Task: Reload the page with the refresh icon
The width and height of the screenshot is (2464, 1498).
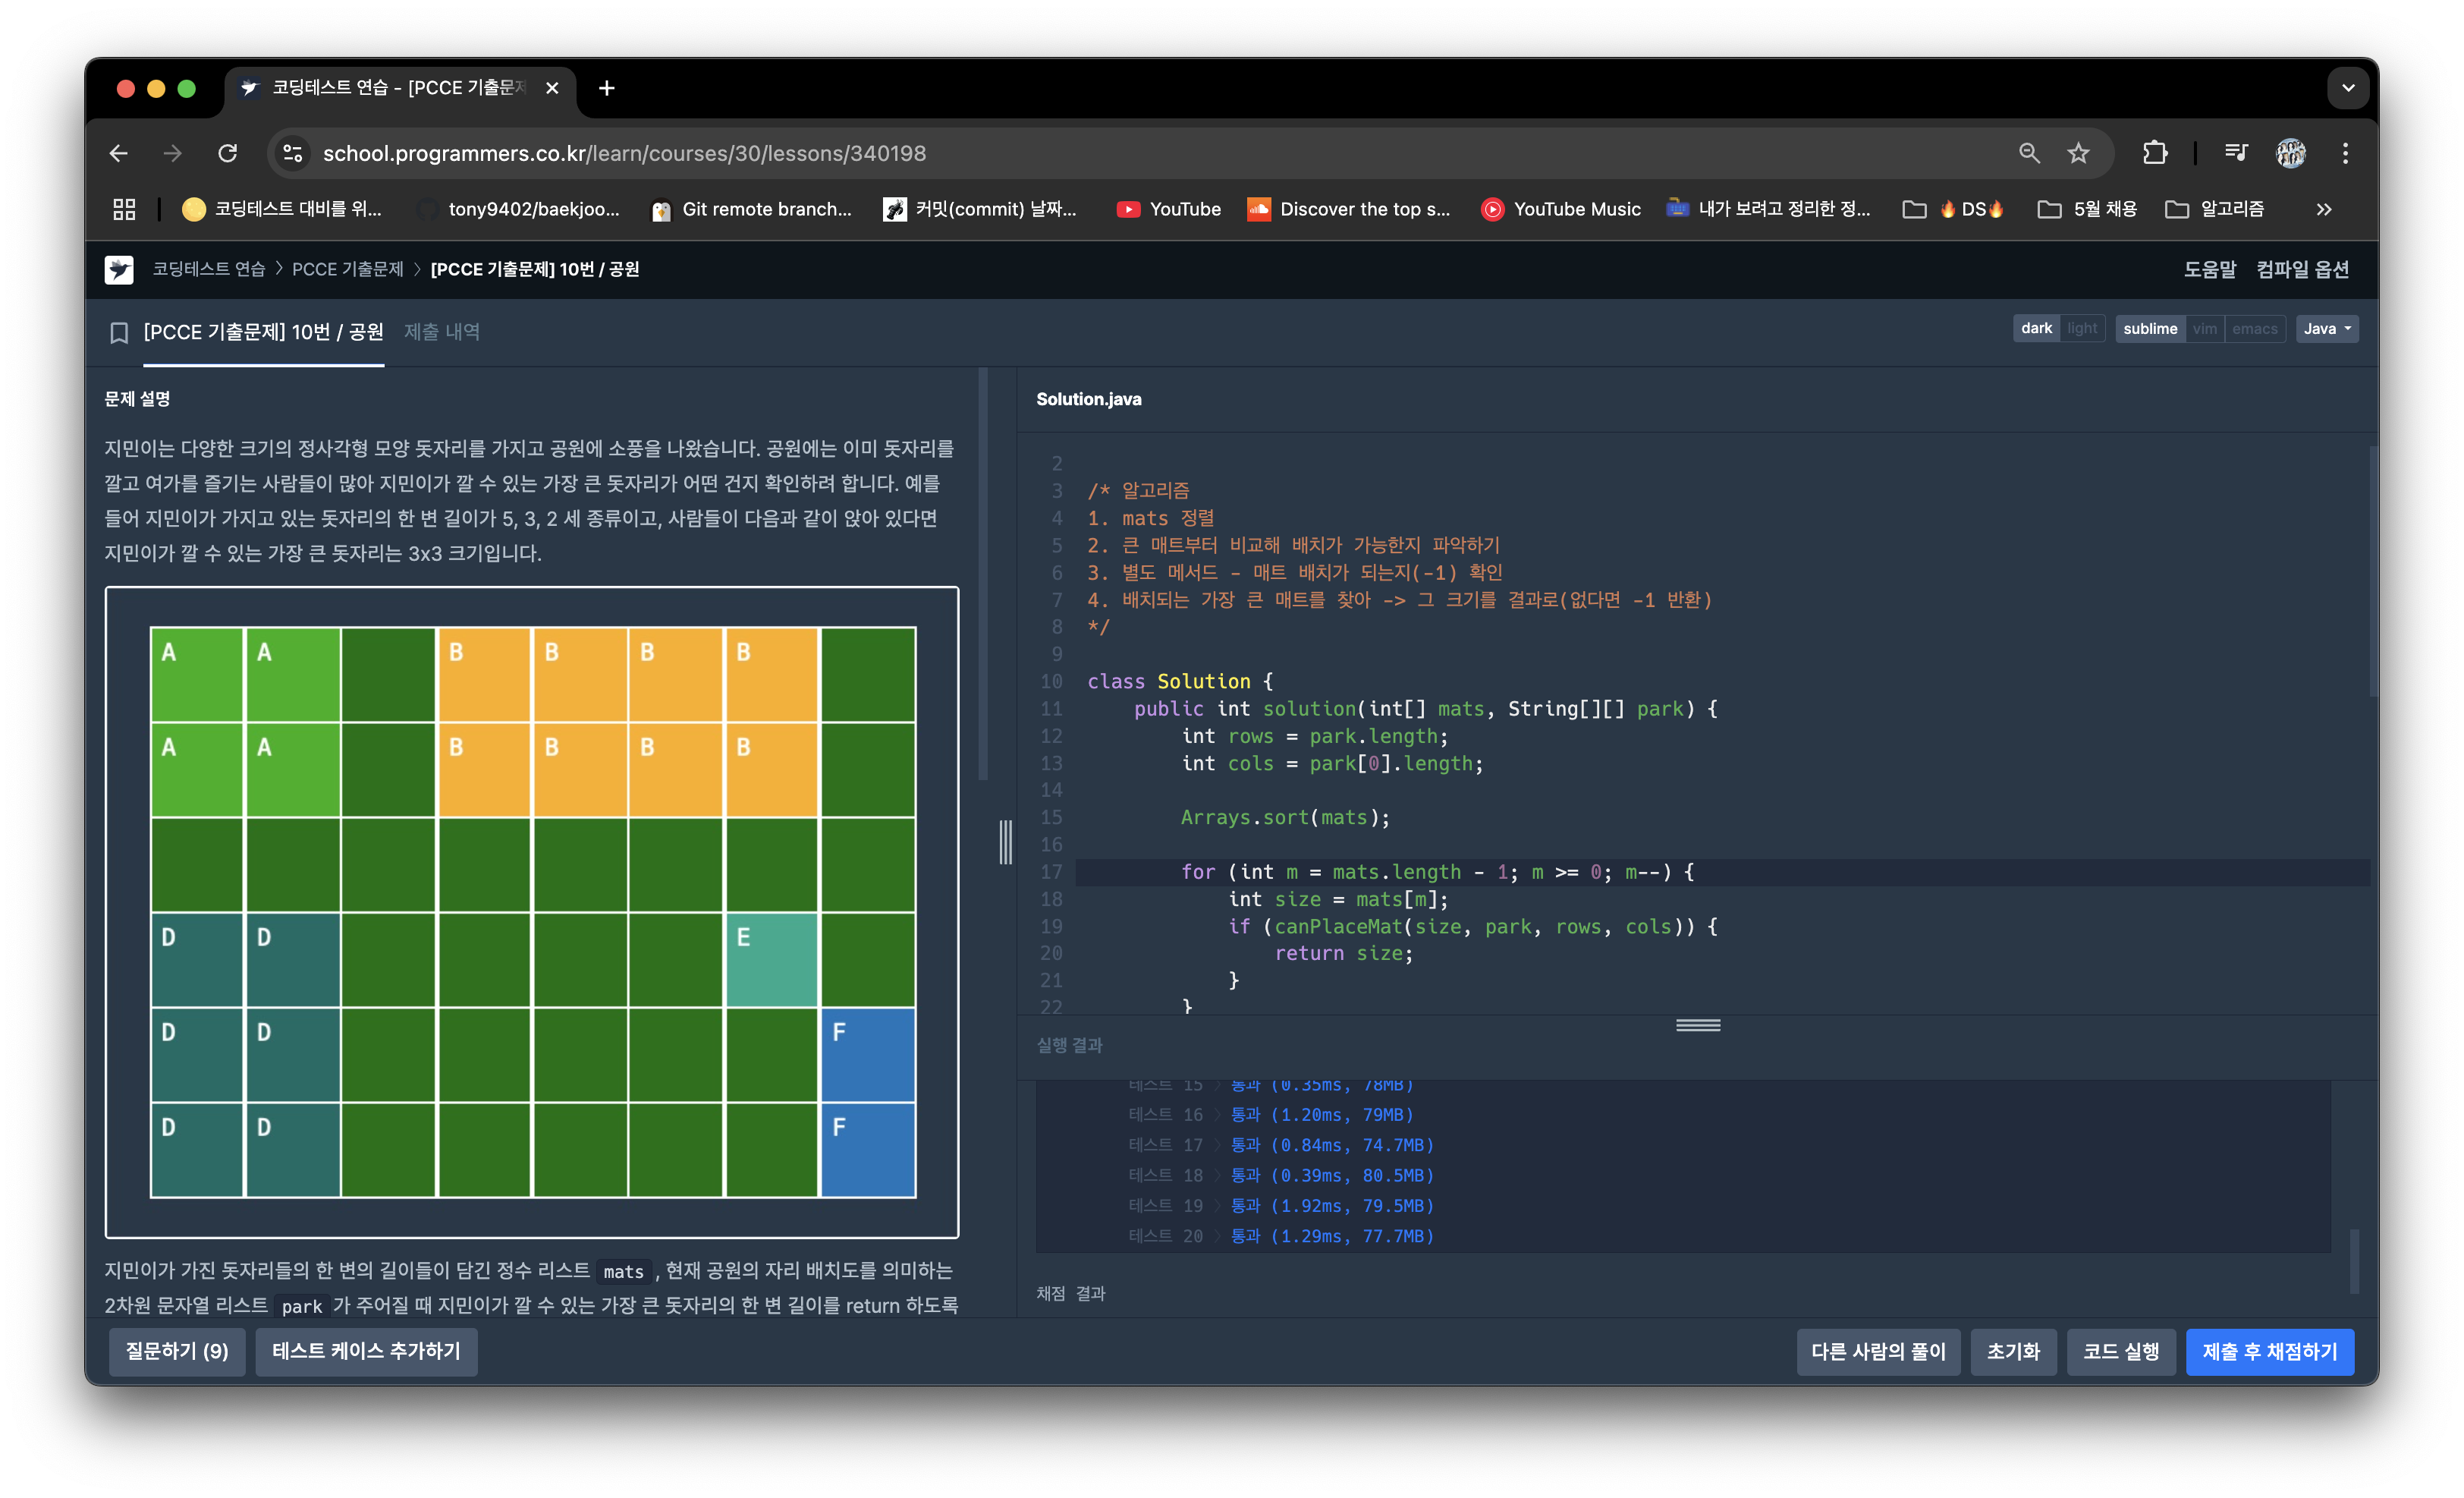Action: click(x=228, y=153)
